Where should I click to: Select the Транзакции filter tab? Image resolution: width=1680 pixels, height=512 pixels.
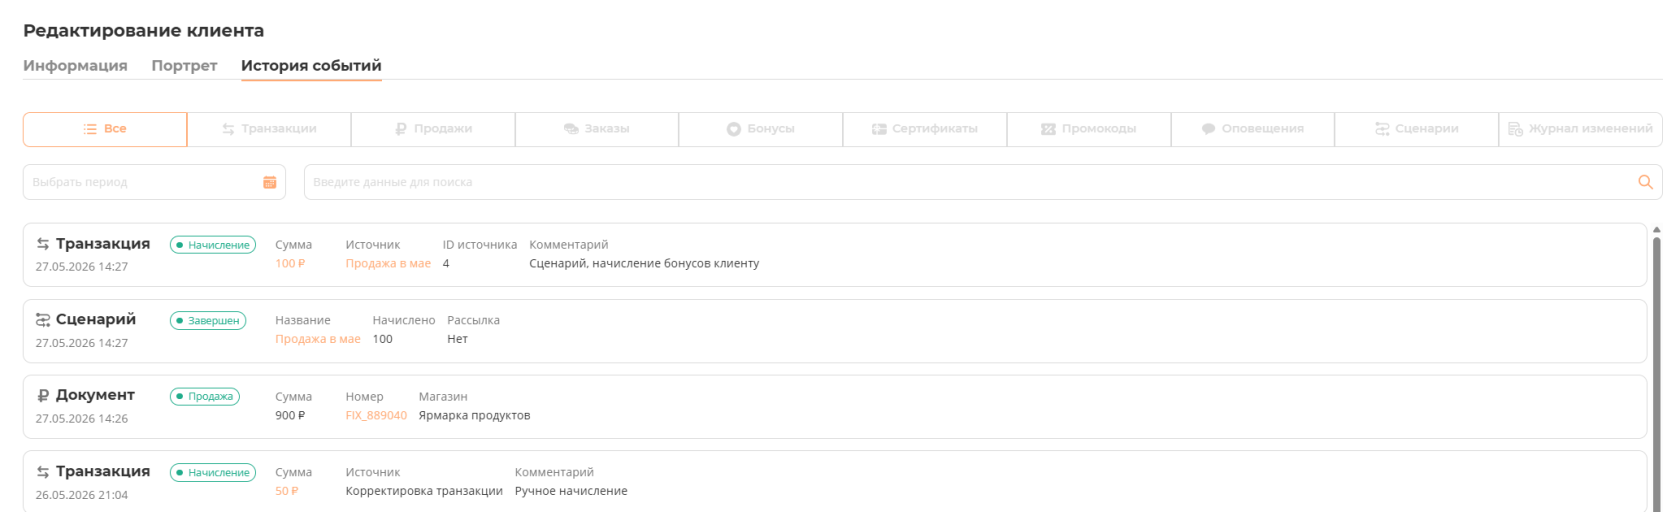click(x=269, y=129)
